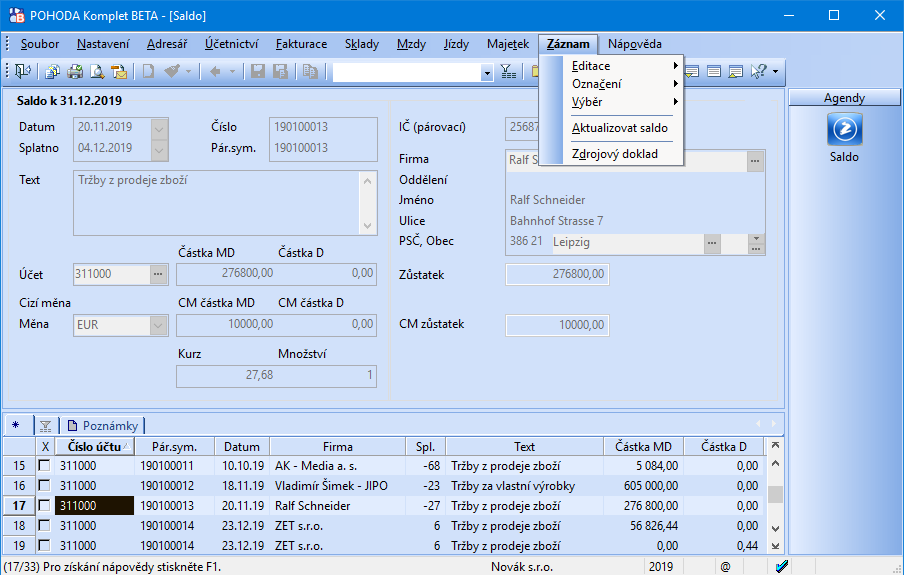Screen dimensions: 904x575
Task: Tick the checkbox in row 19
Action: (x=44, y=545)
